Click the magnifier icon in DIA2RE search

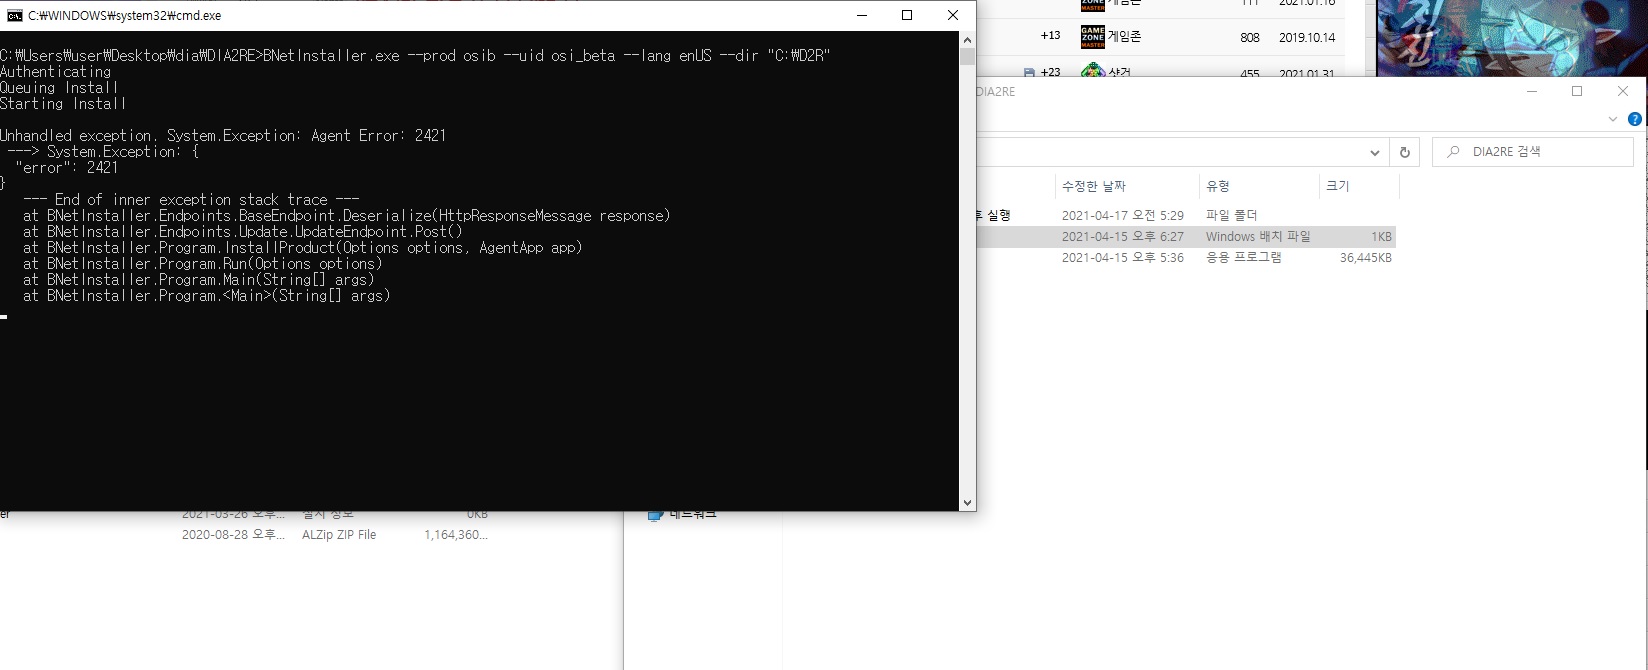tap(1453, 152)
